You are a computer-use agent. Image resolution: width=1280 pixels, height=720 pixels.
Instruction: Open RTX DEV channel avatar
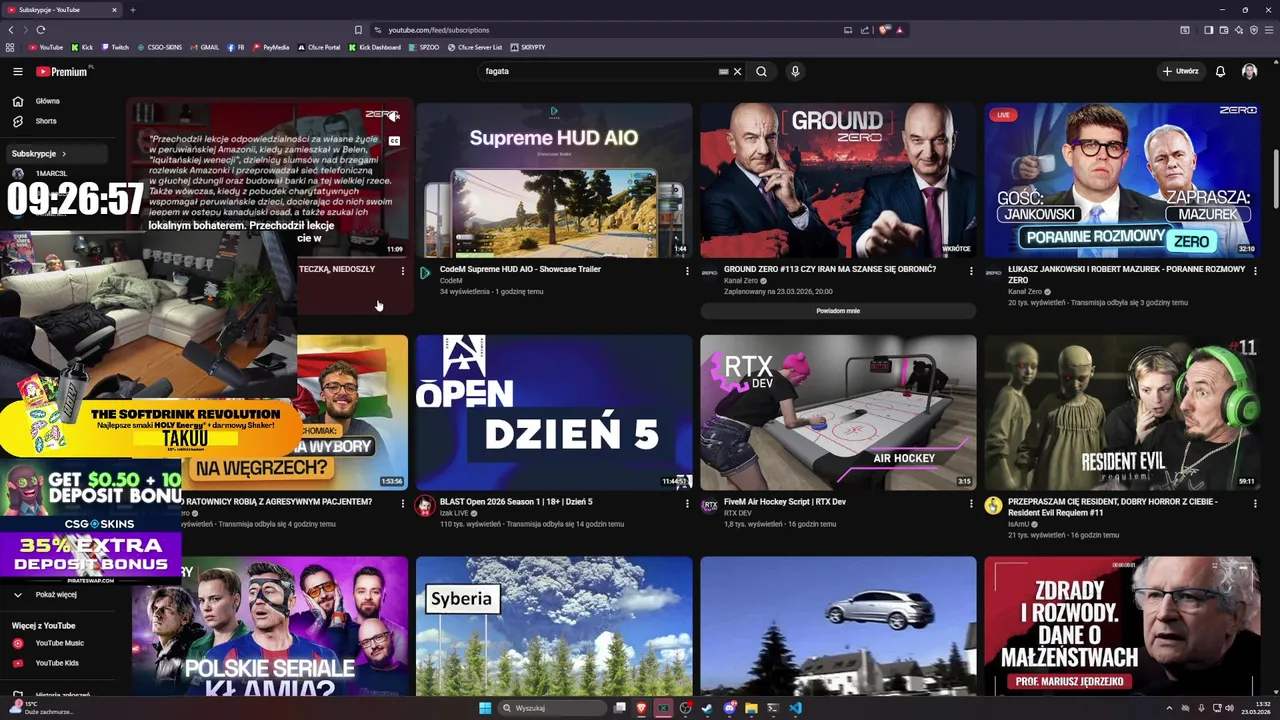tap(709, 505)
